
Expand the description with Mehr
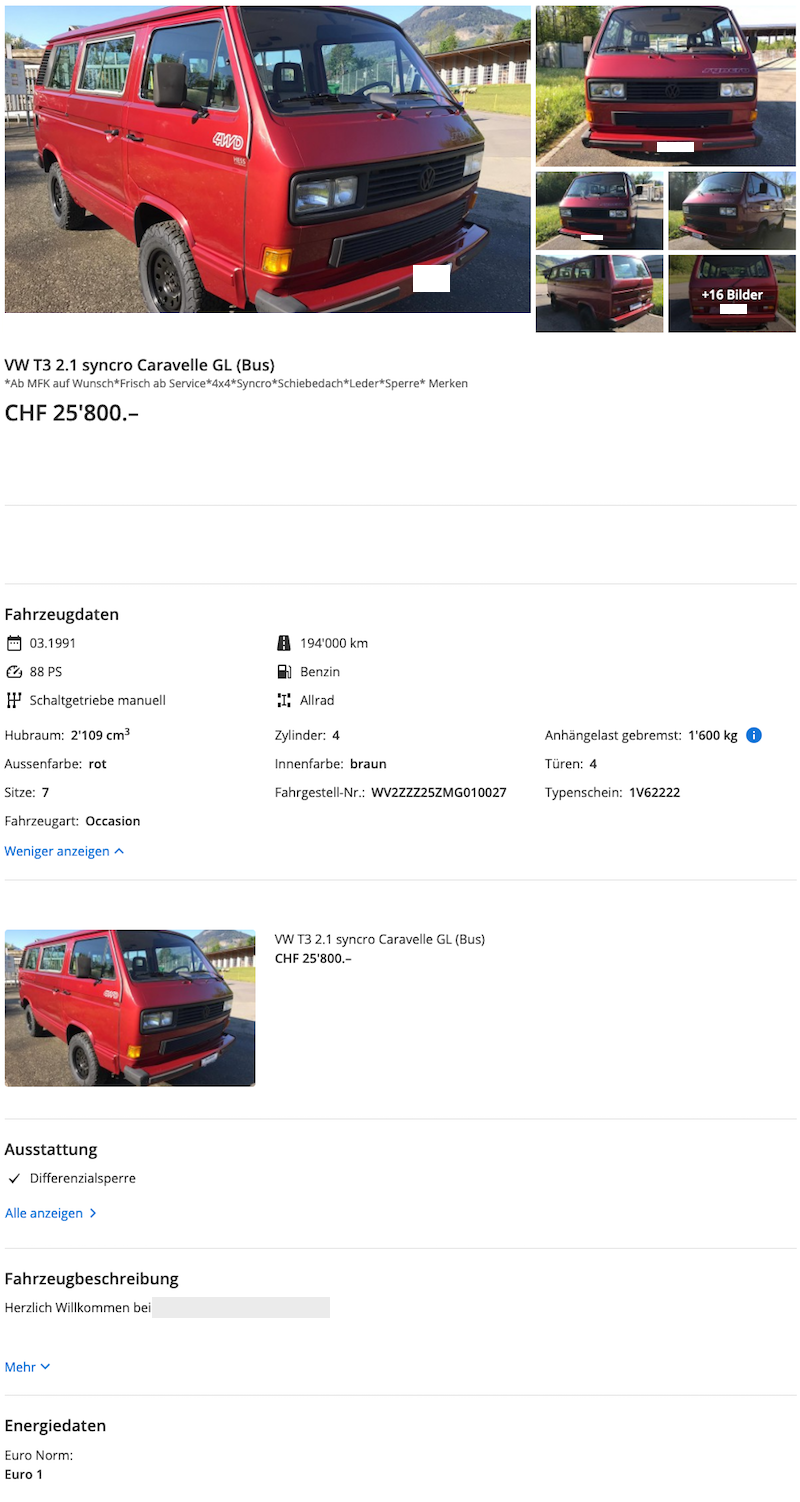pos(27,1367)
